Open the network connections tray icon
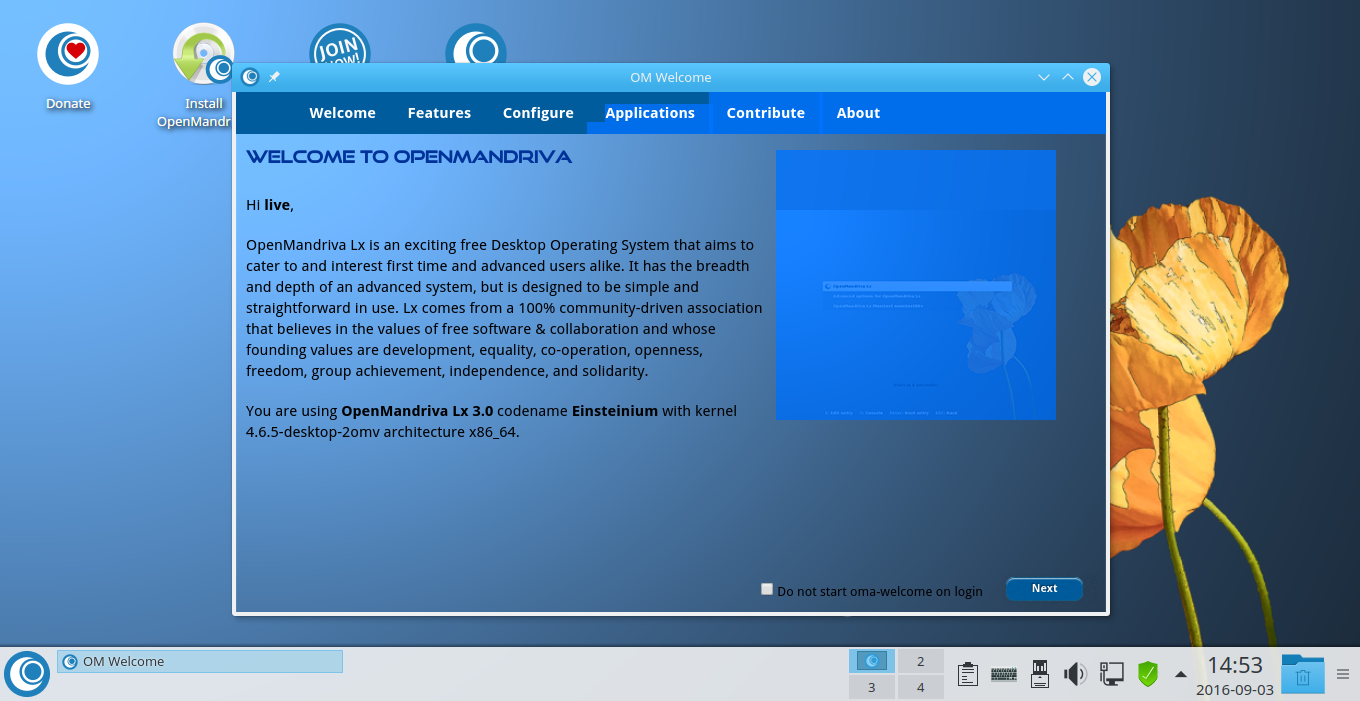The width and height of the screenshot is (1360, 701). (1111, 674)
